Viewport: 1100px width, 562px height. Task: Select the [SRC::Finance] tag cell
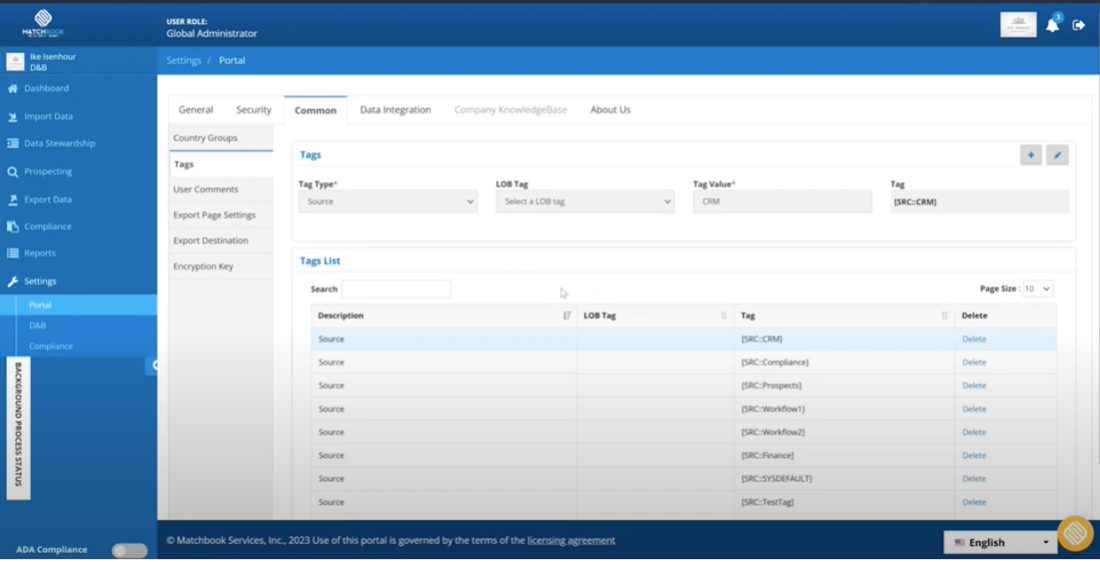click(844, 455)
